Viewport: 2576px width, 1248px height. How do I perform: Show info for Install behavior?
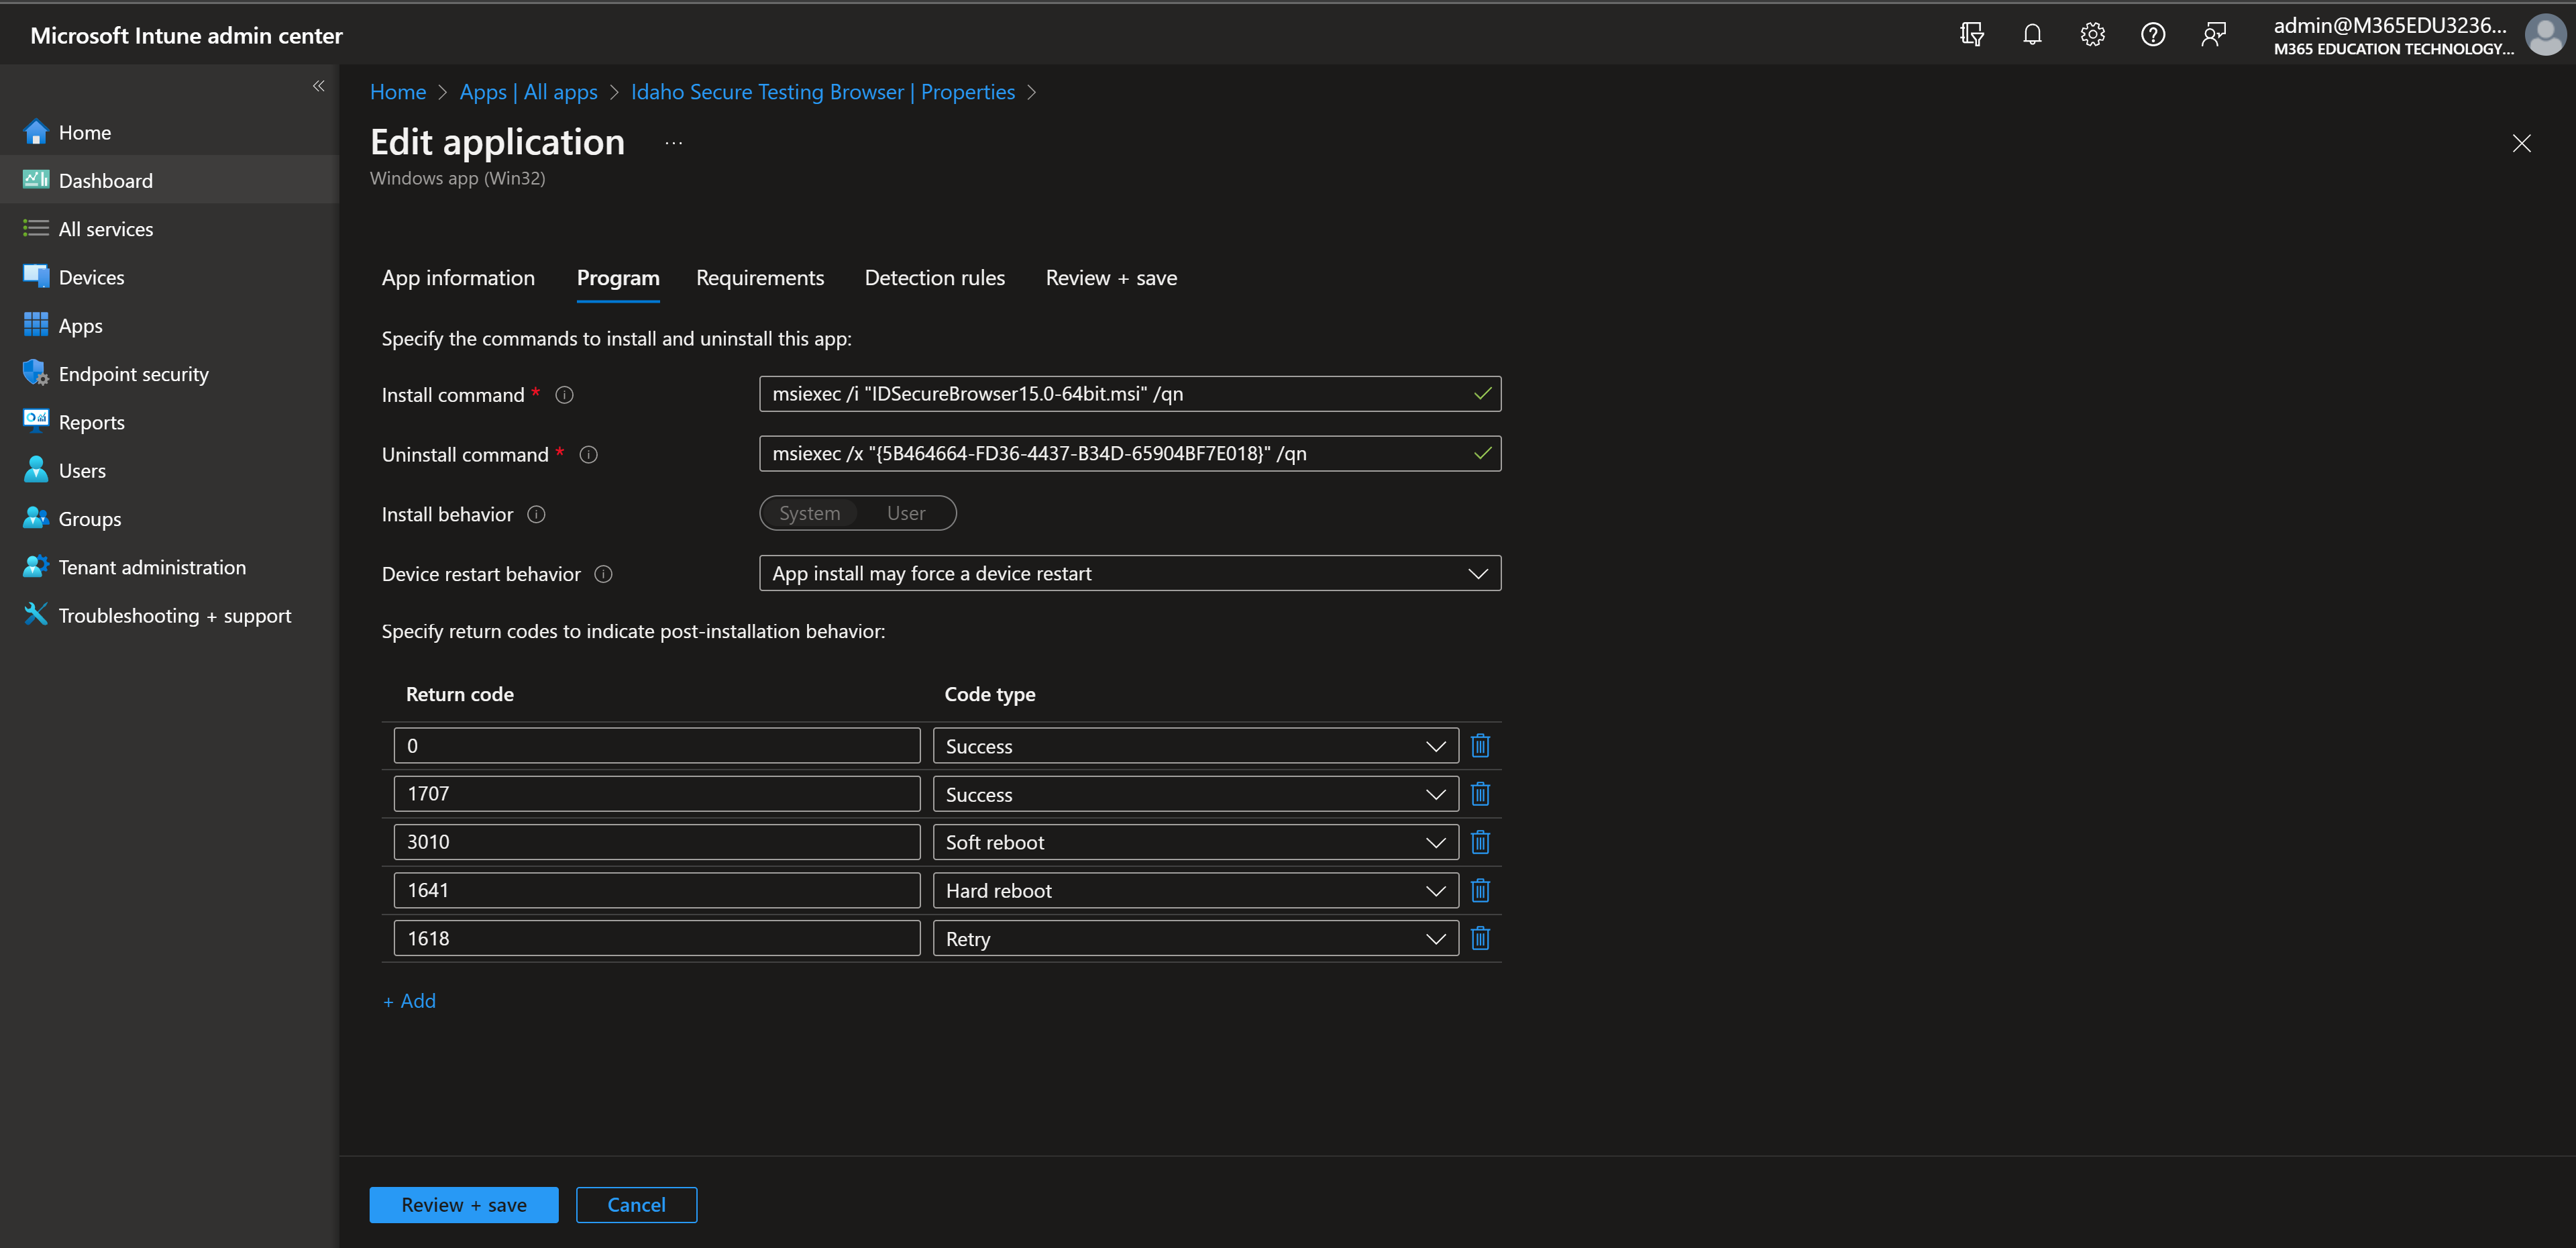point(537,514)
